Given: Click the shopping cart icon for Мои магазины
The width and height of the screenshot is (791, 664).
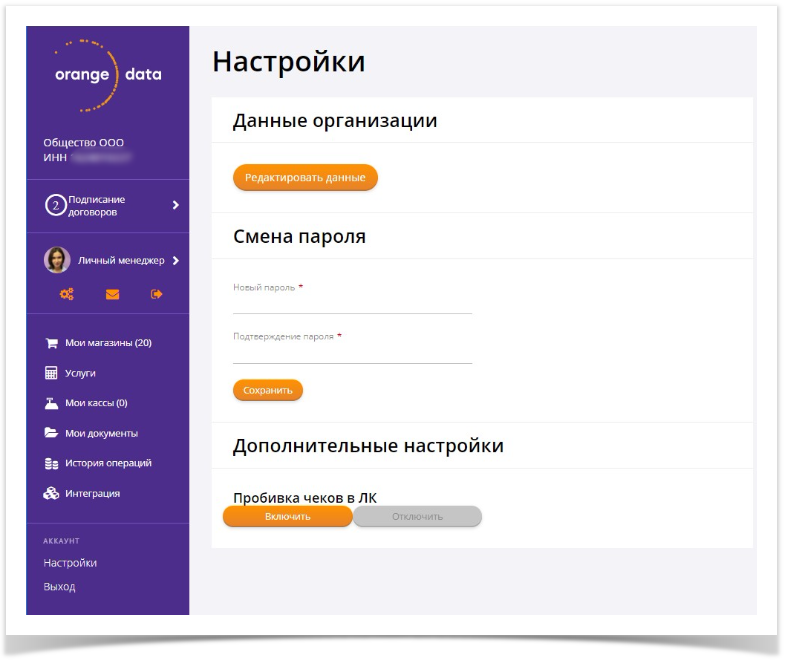Looking at the screenshot, I should tap(51, 343).
